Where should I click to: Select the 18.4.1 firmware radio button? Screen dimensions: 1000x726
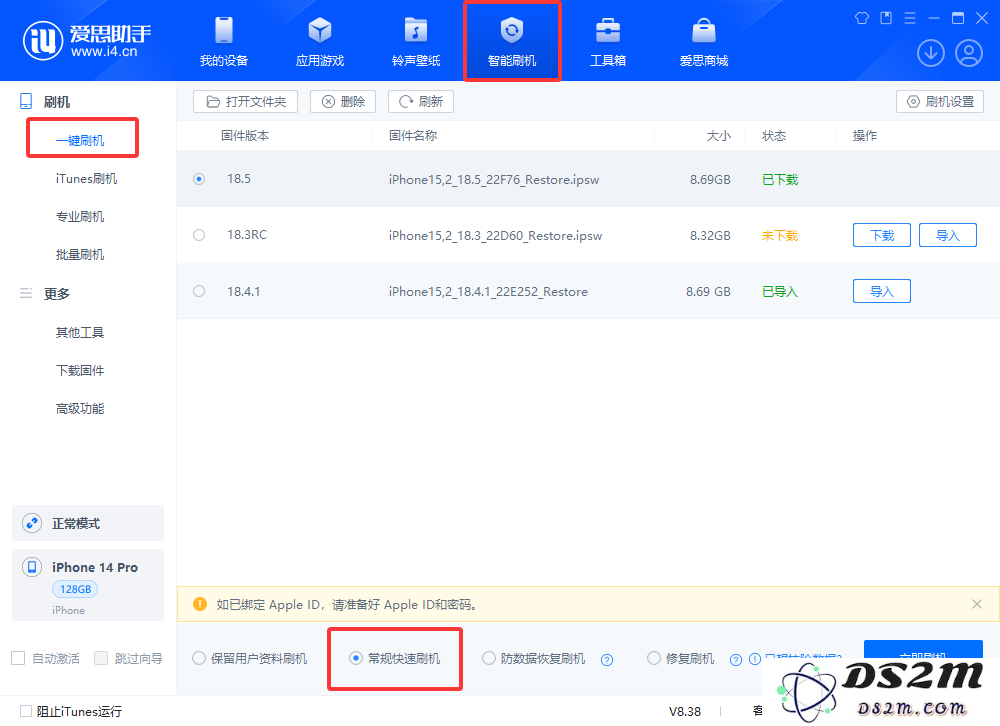click(199, 291)
